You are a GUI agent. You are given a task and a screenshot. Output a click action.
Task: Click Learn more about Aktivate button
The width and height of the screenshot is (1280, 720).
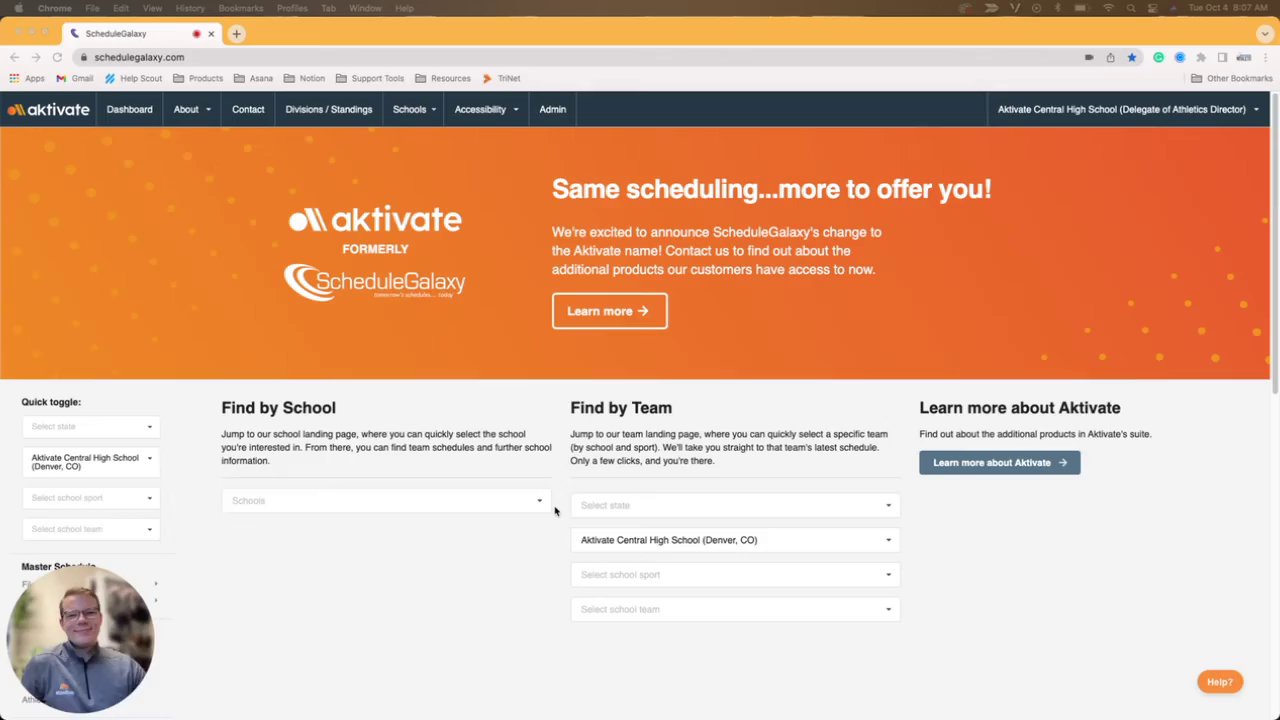click(x=1000, y=463)
